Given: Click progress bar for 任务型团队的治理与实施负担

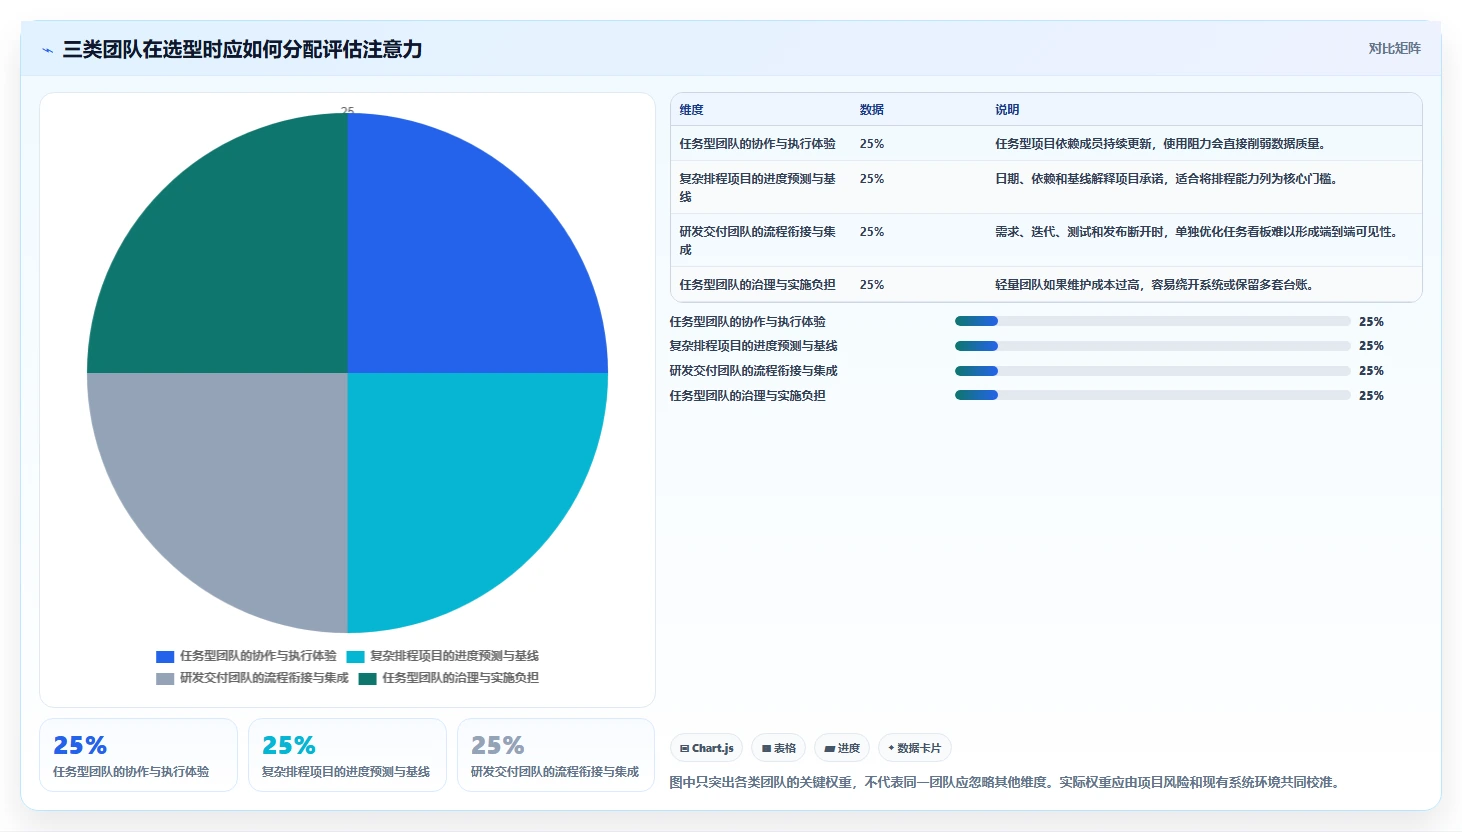Looking at the screenshot, I should 1152,395.
